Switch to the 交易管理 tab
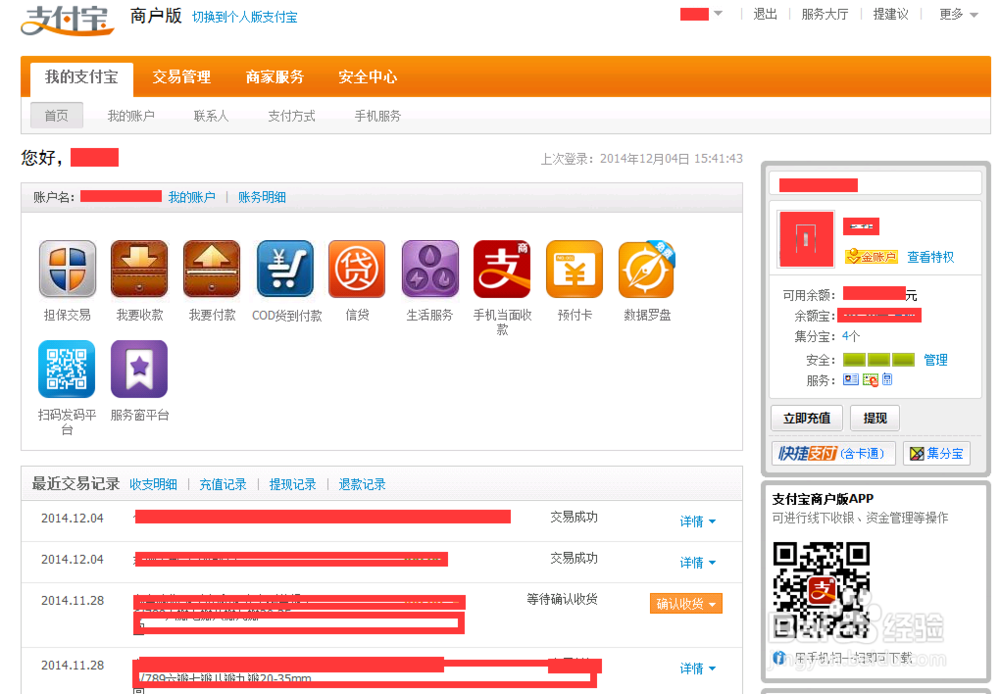Screen dimensions: 1000x694 pos(181,75)
